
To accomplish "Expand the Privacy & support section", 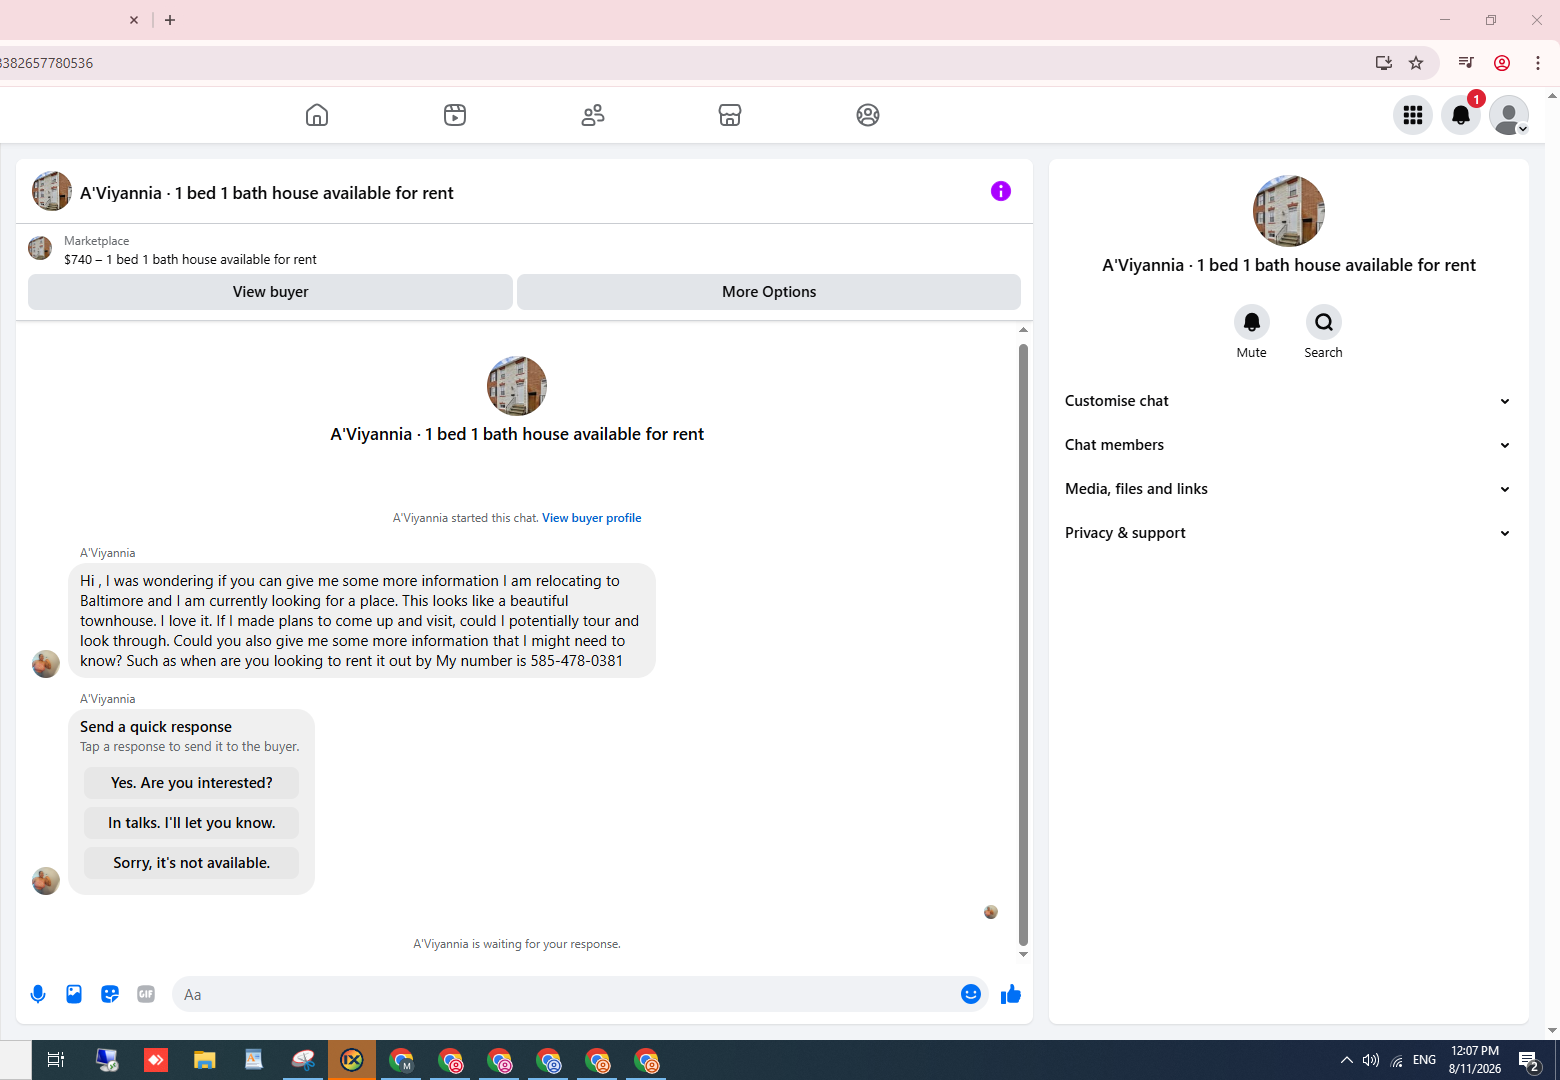I will point(1288,533).
